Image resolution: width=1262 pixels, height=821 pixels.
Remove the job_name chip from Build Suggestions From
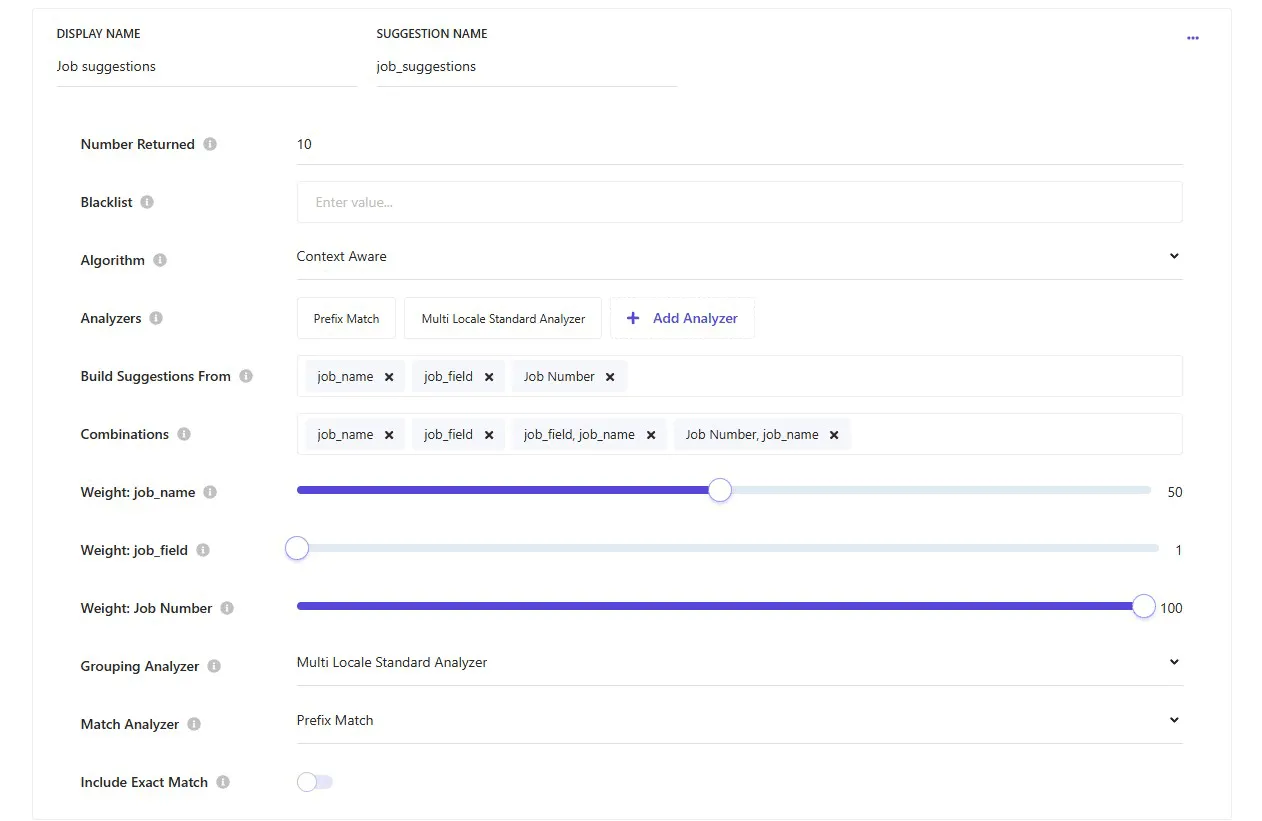[x=388, y=376]
